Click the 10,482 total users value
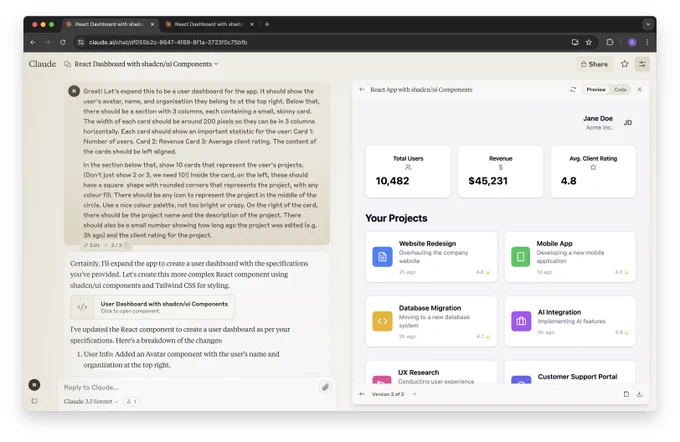This screenshot has width=680, height=442. [392, 181]
